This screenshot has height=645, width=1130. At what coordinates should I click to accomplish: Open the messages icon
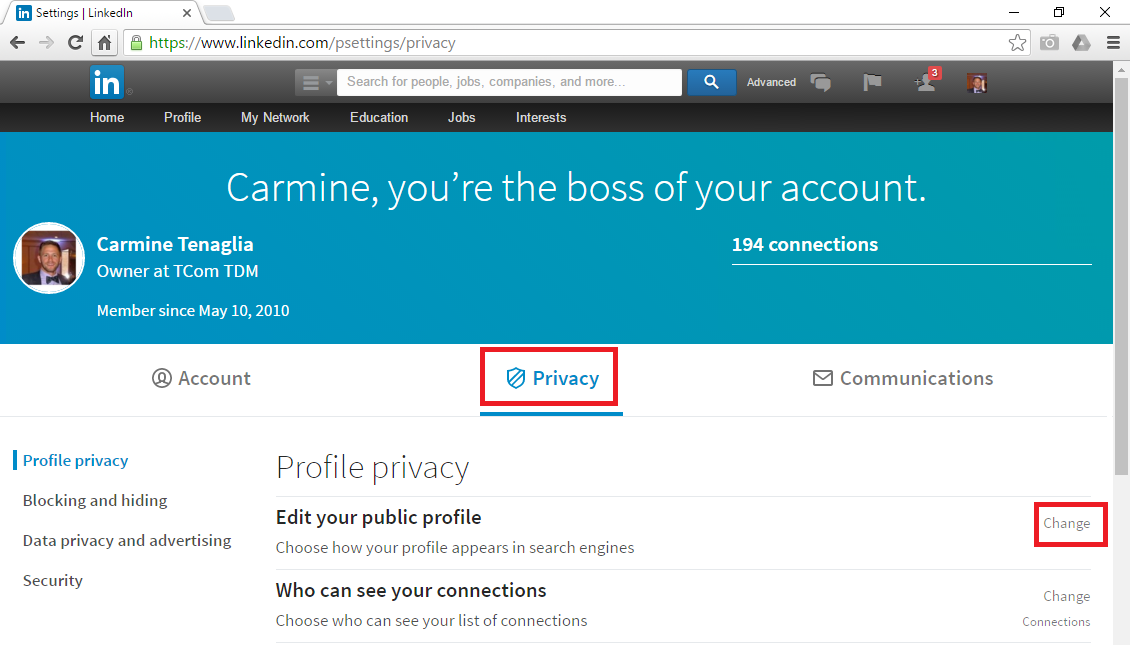[x=821, y=82]
